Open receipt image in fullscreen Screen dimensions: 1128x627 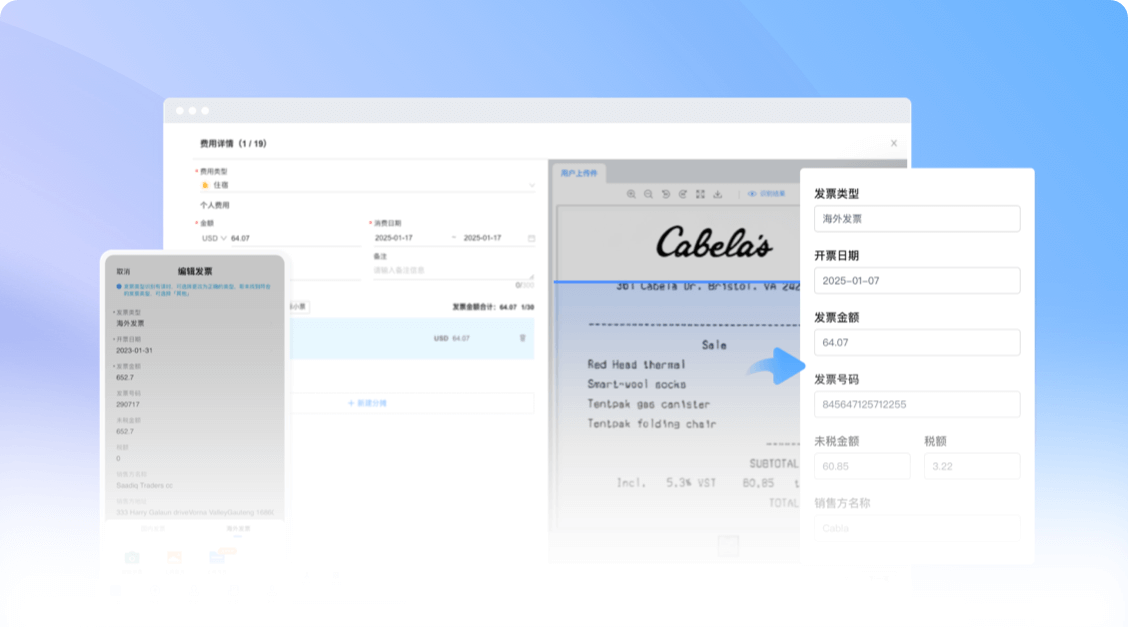coord(700,194)
